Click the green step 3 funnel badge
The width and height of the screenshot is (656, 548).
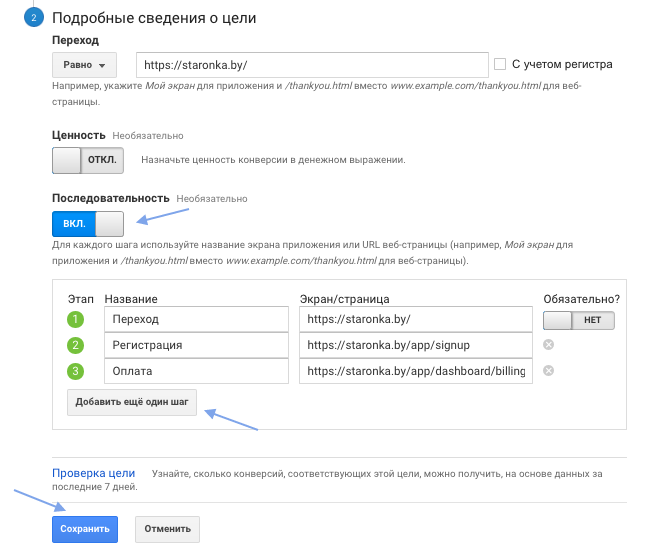coord(74,371)
